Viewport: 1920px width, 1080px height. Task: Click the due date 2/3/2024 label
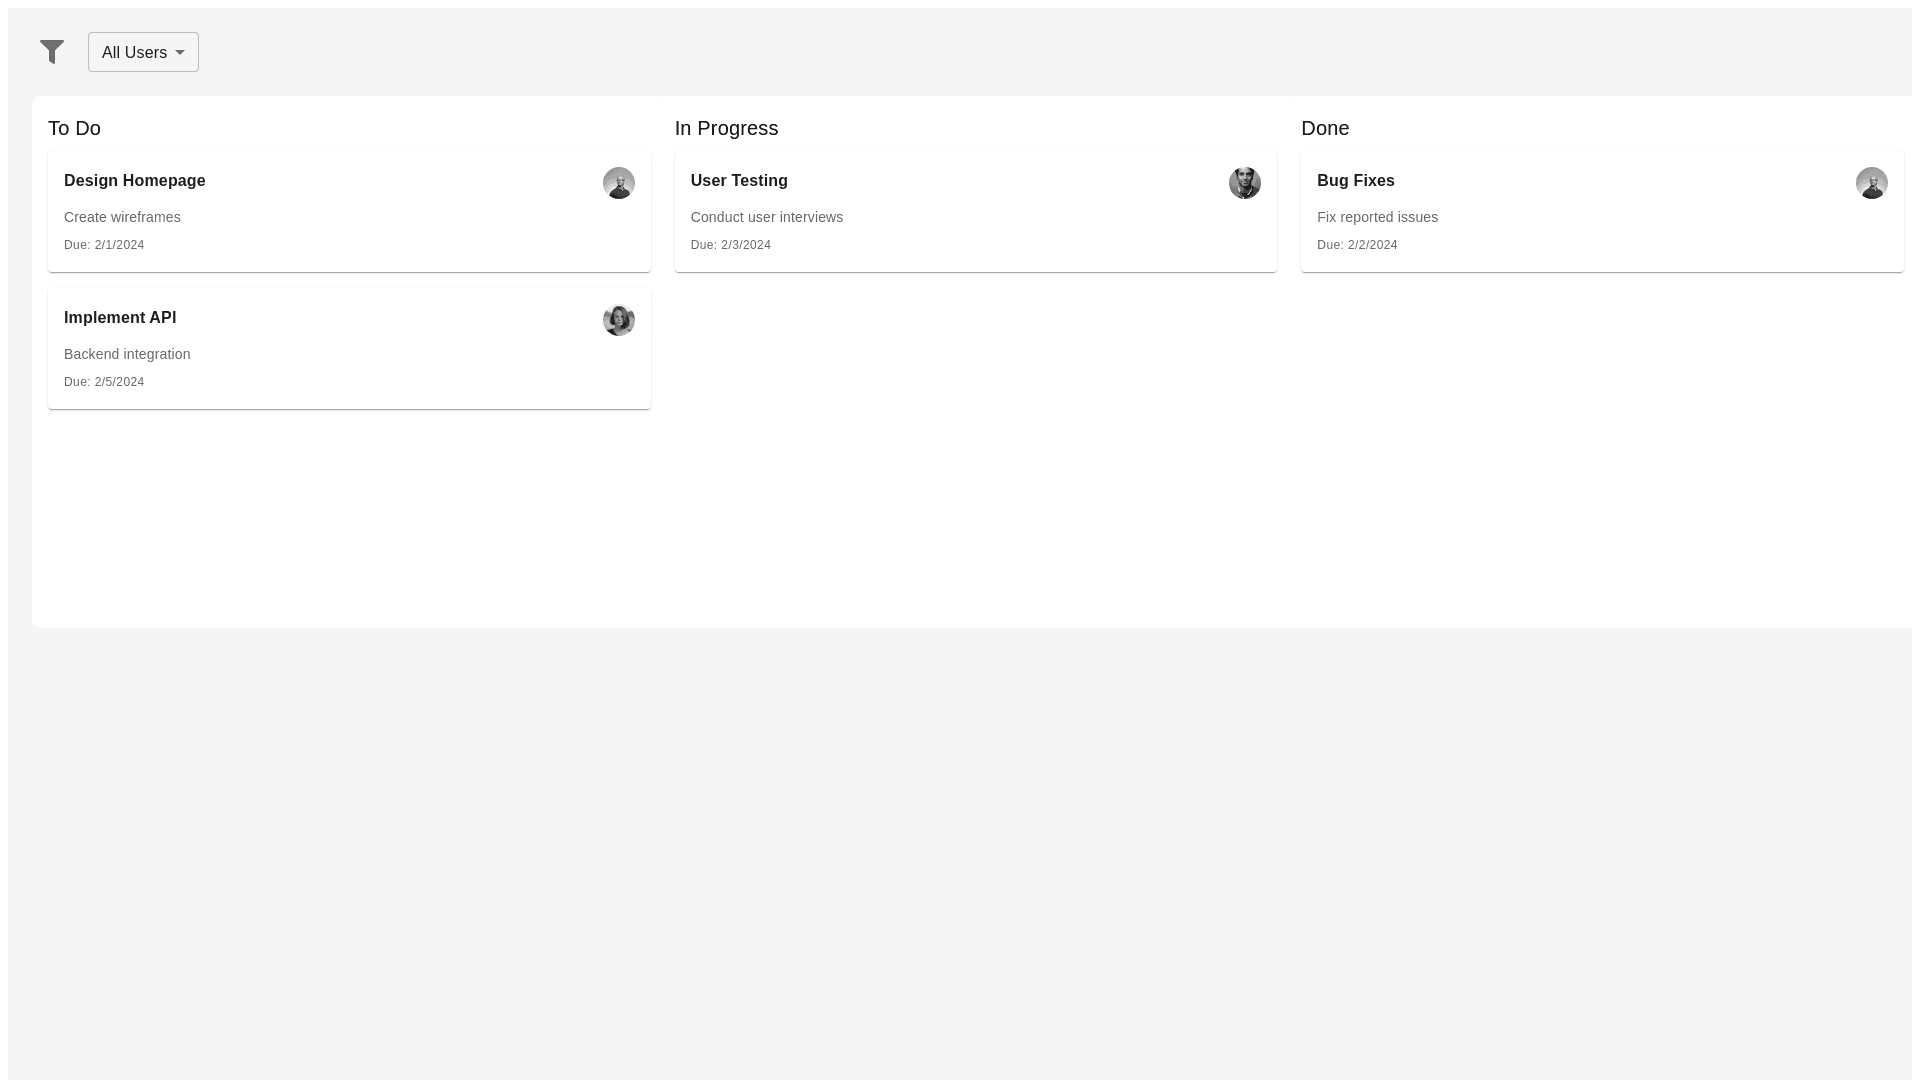(730, 245)
